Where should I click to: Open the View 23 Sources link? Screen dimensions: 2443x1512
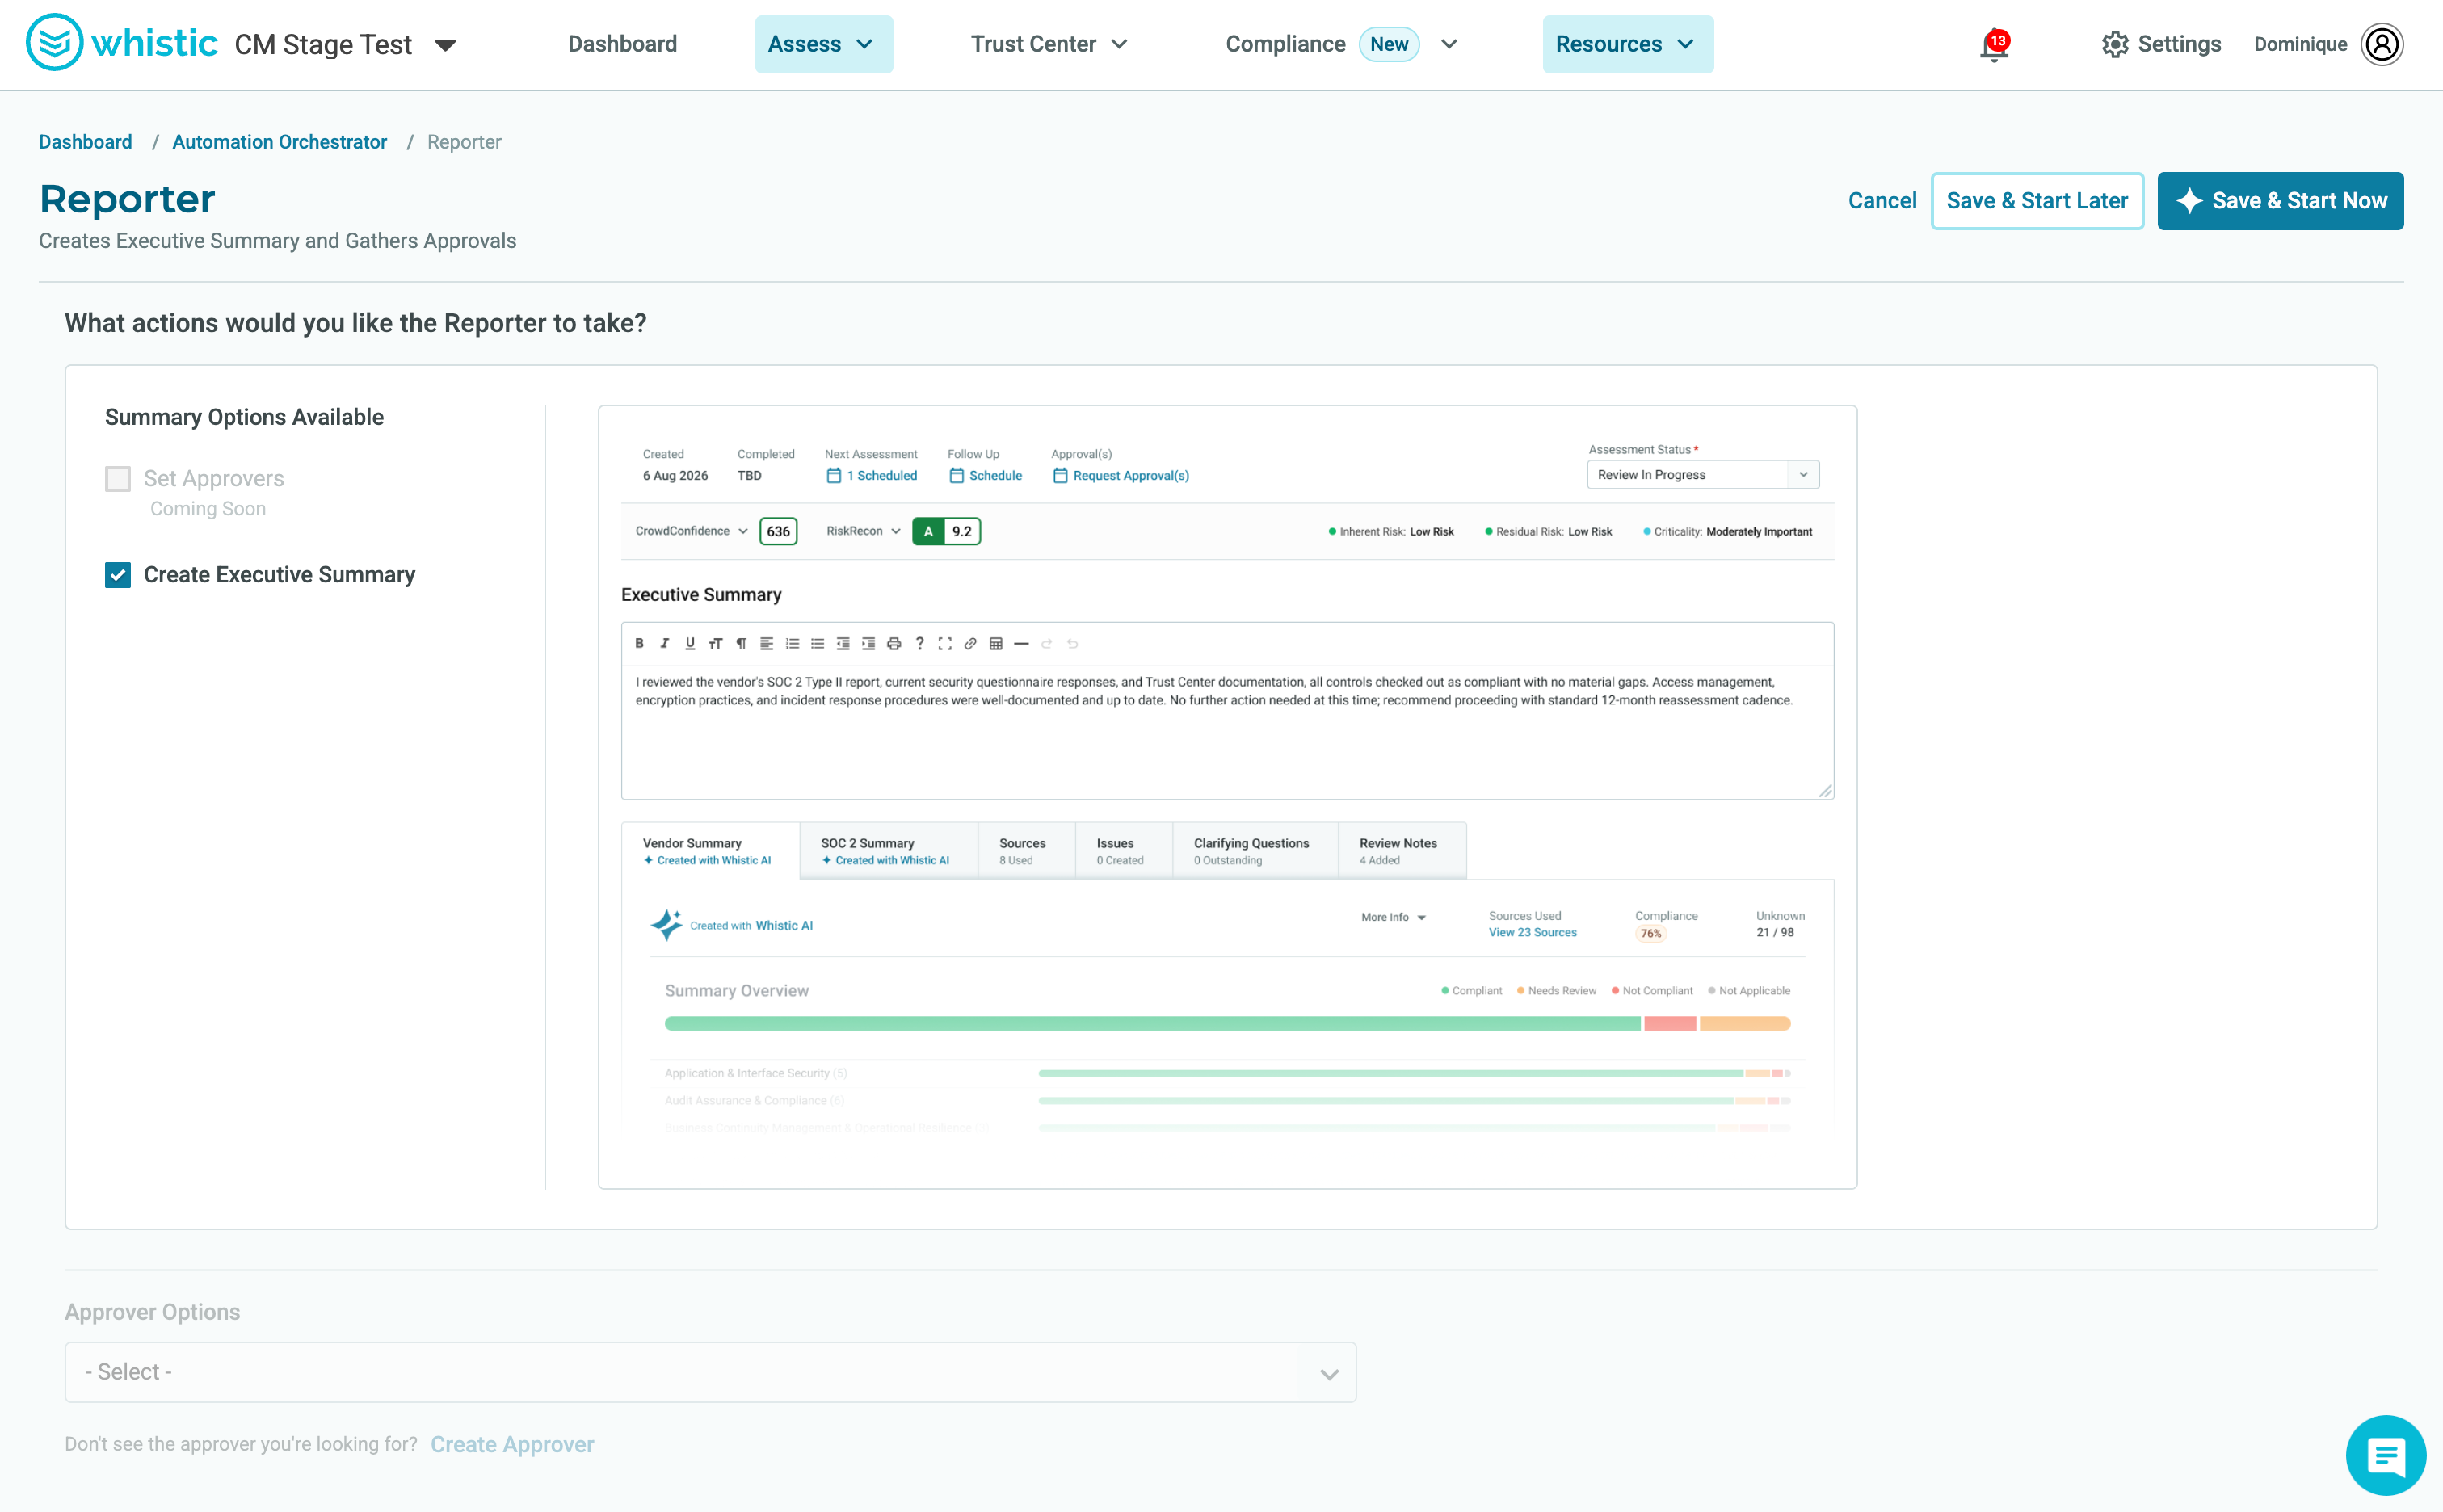pos(1532,932)
